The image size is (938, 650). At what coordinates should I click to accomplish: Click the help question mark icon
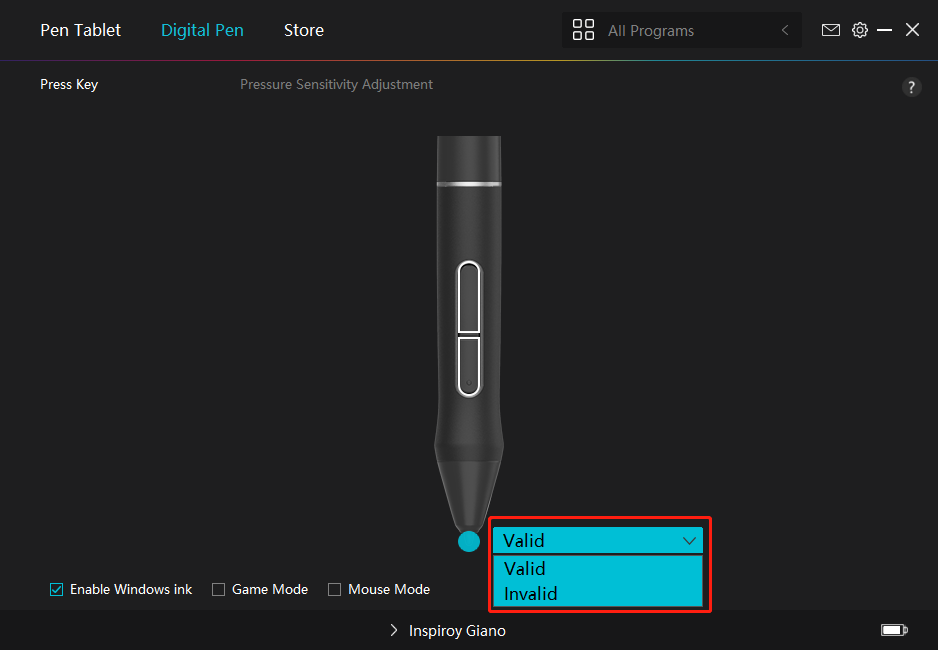click(911, 87)
